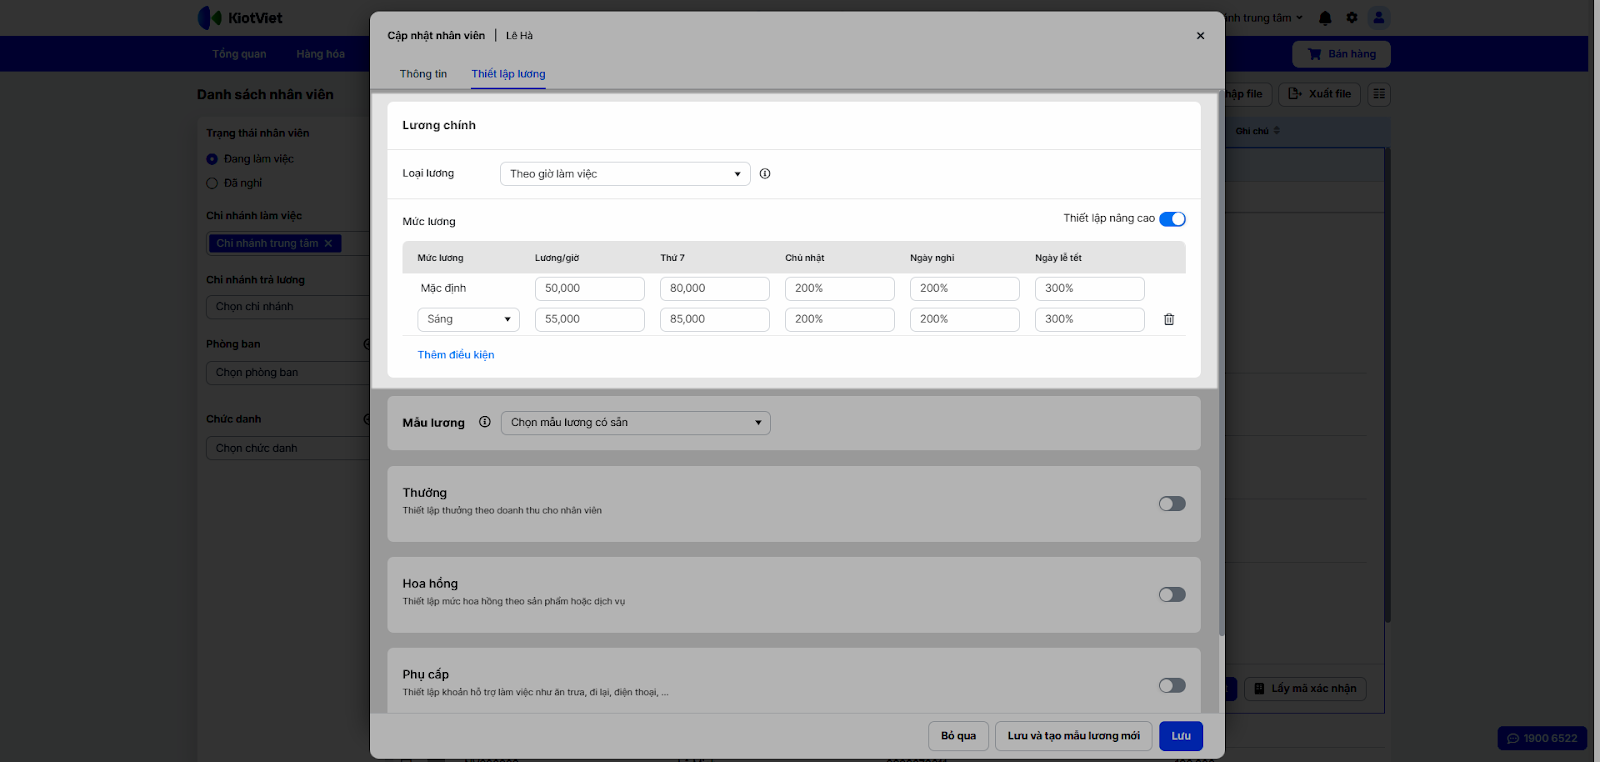Click the Mặc định Lương/giờ input field
Viewport: 1600px width, 762px height.
(589, 289)
